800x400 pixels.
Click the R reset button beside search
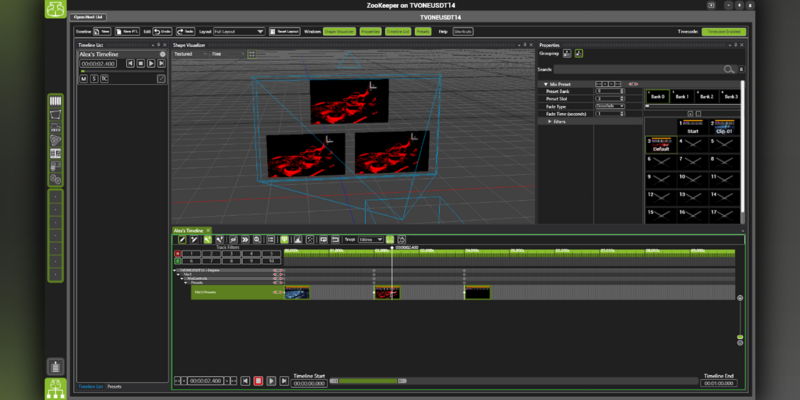point(741,69)
